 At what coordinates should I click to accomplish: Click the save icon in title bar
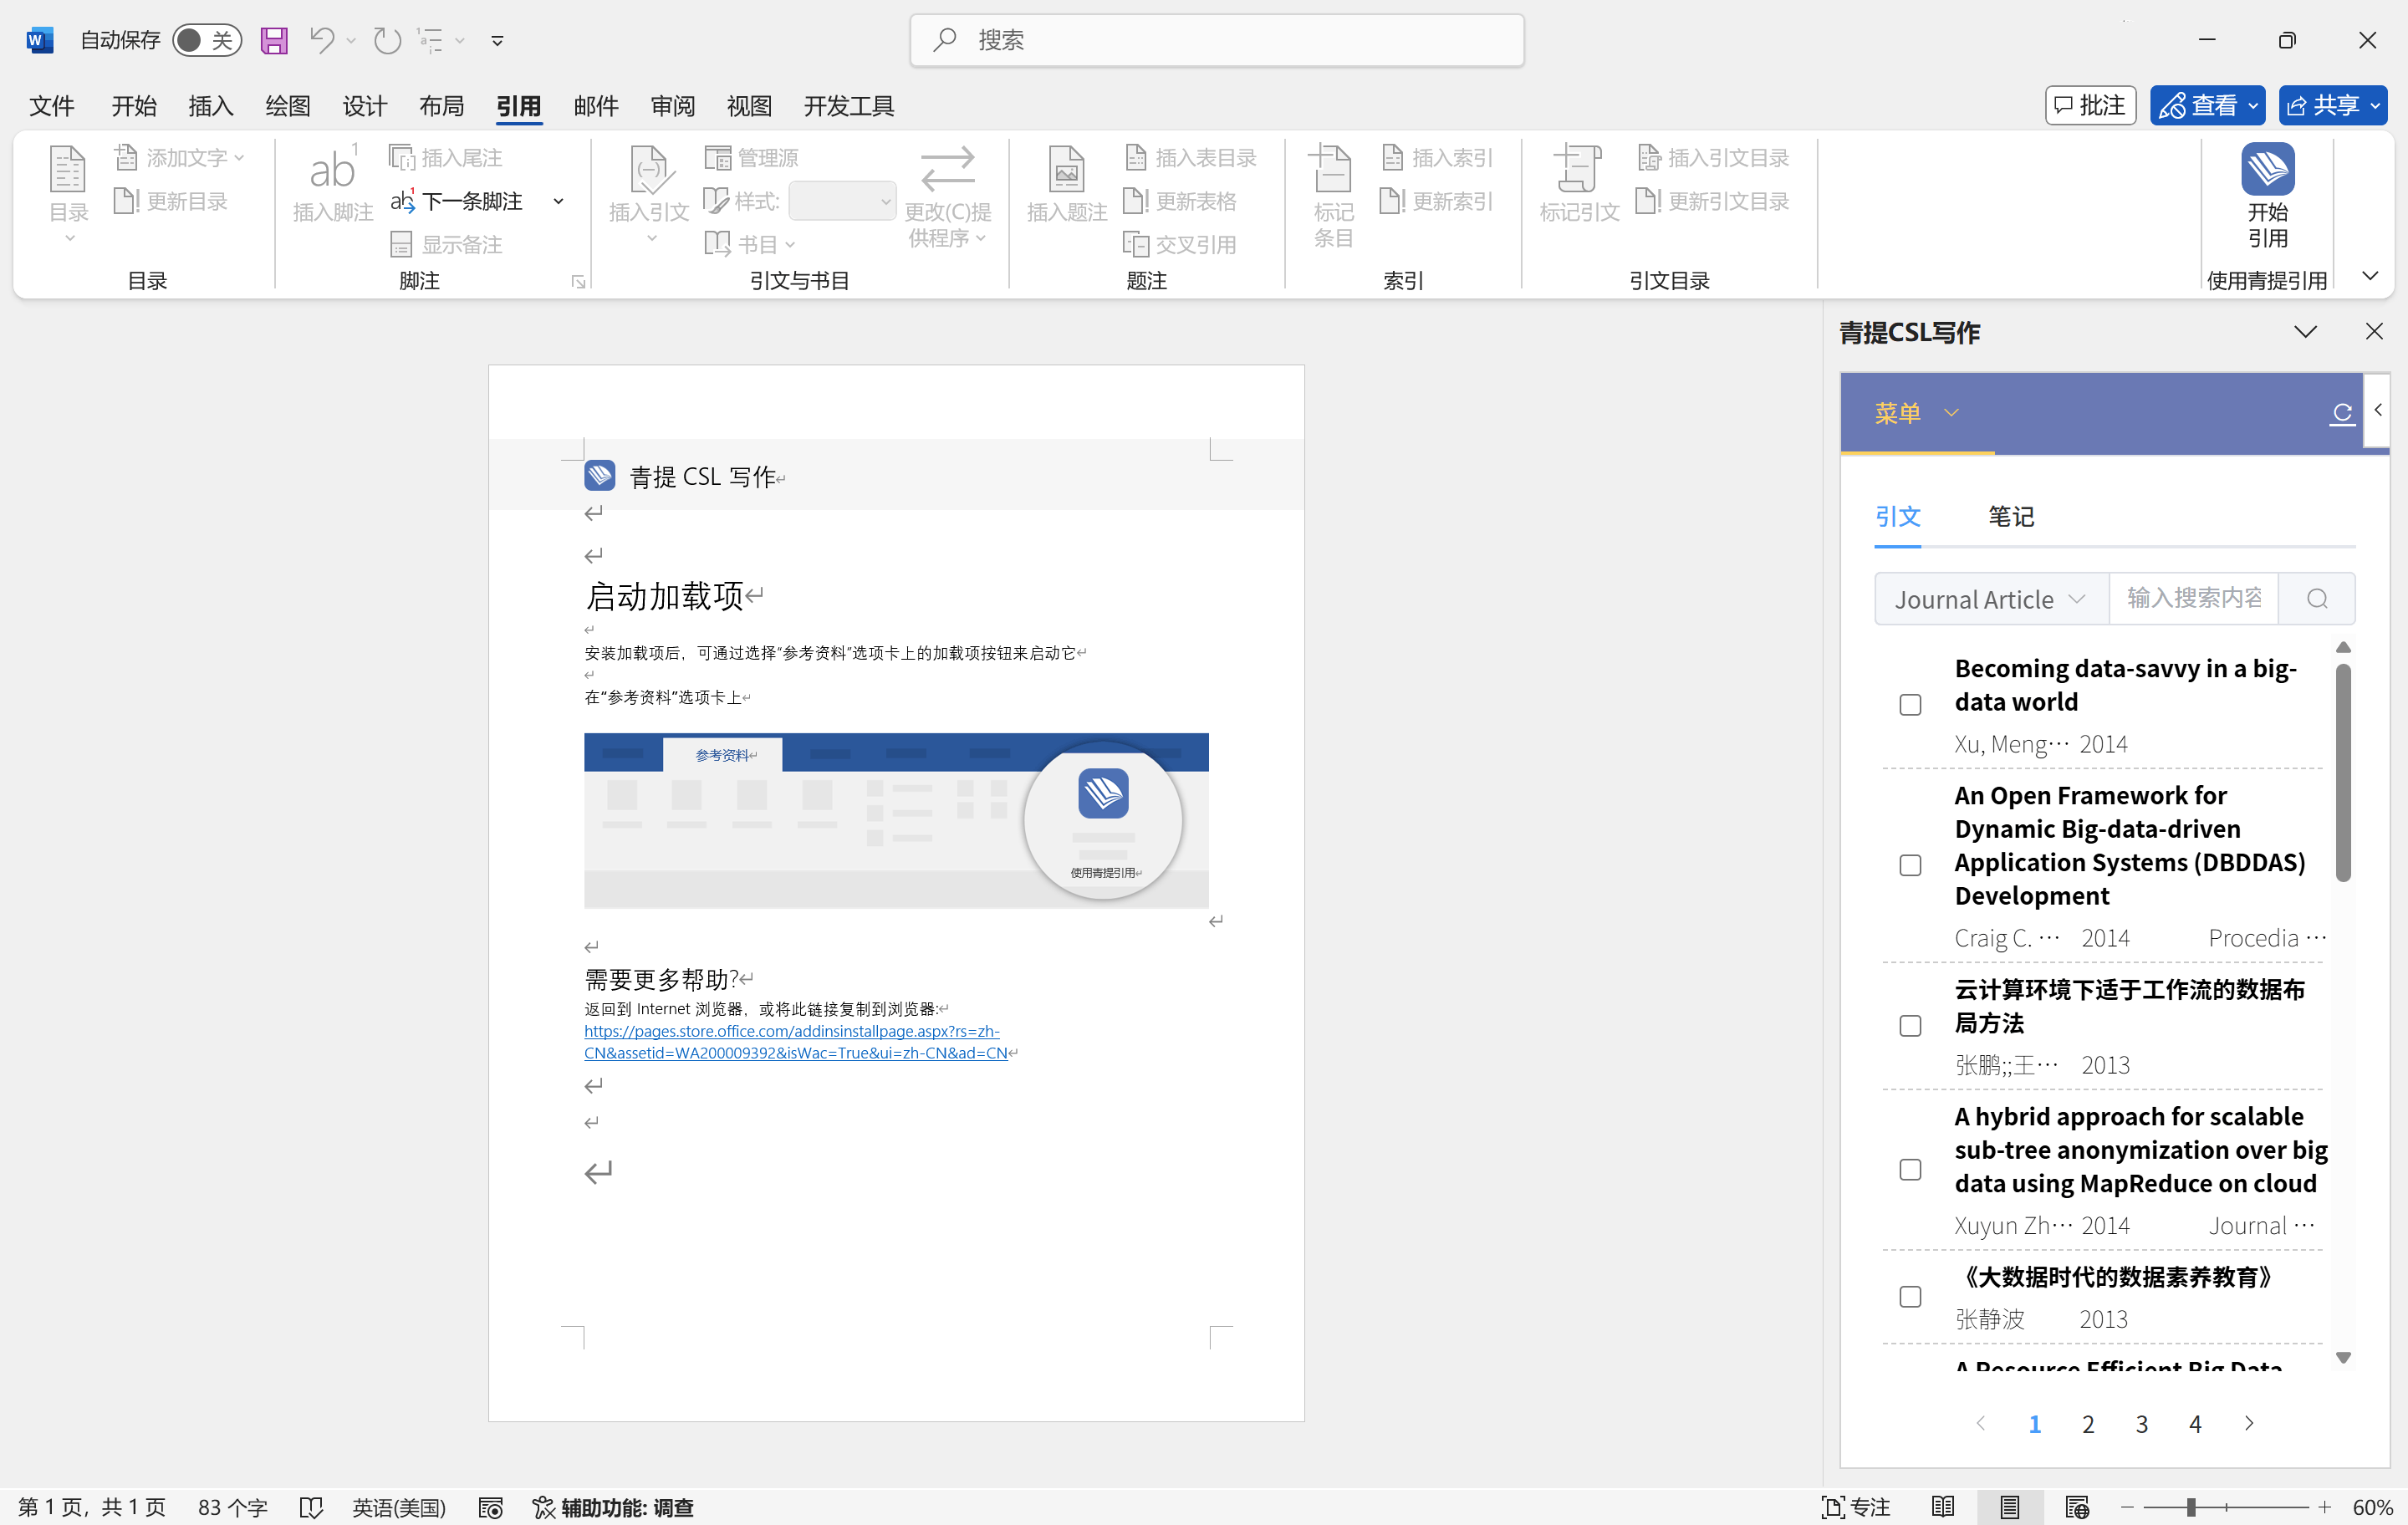274,40
